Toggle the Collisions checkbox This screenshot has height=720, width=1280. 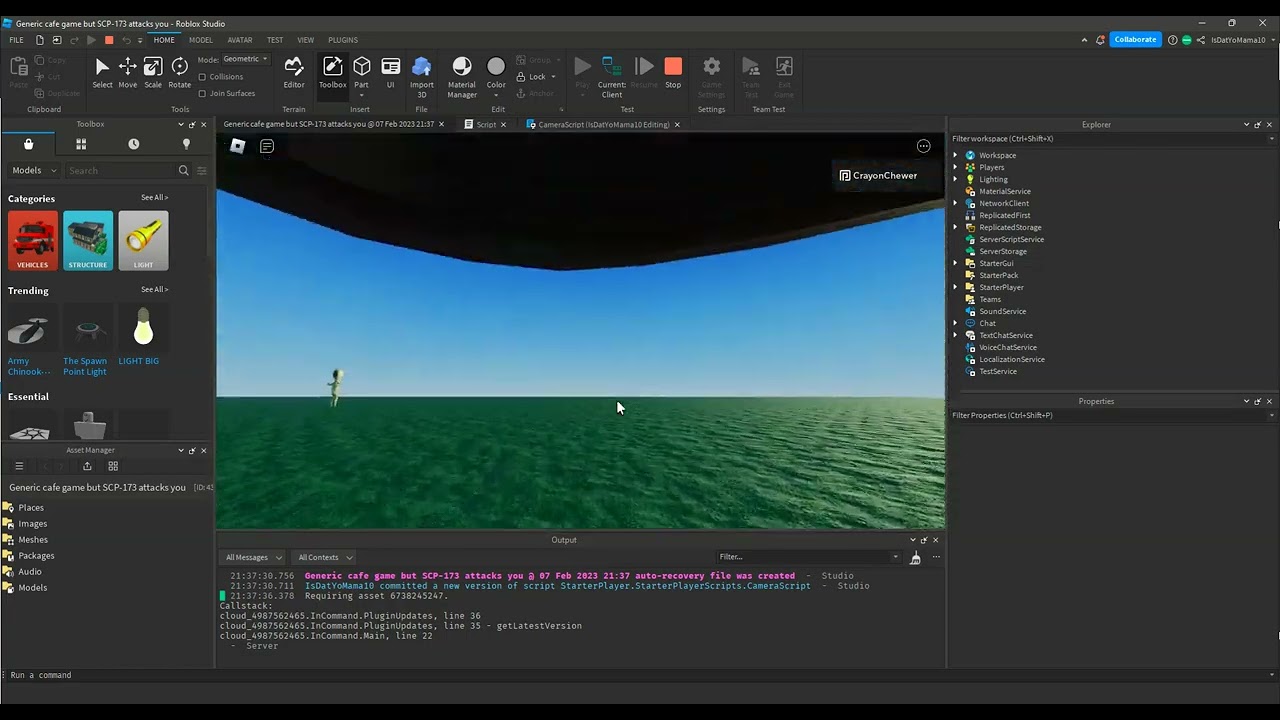coord(202,77)
